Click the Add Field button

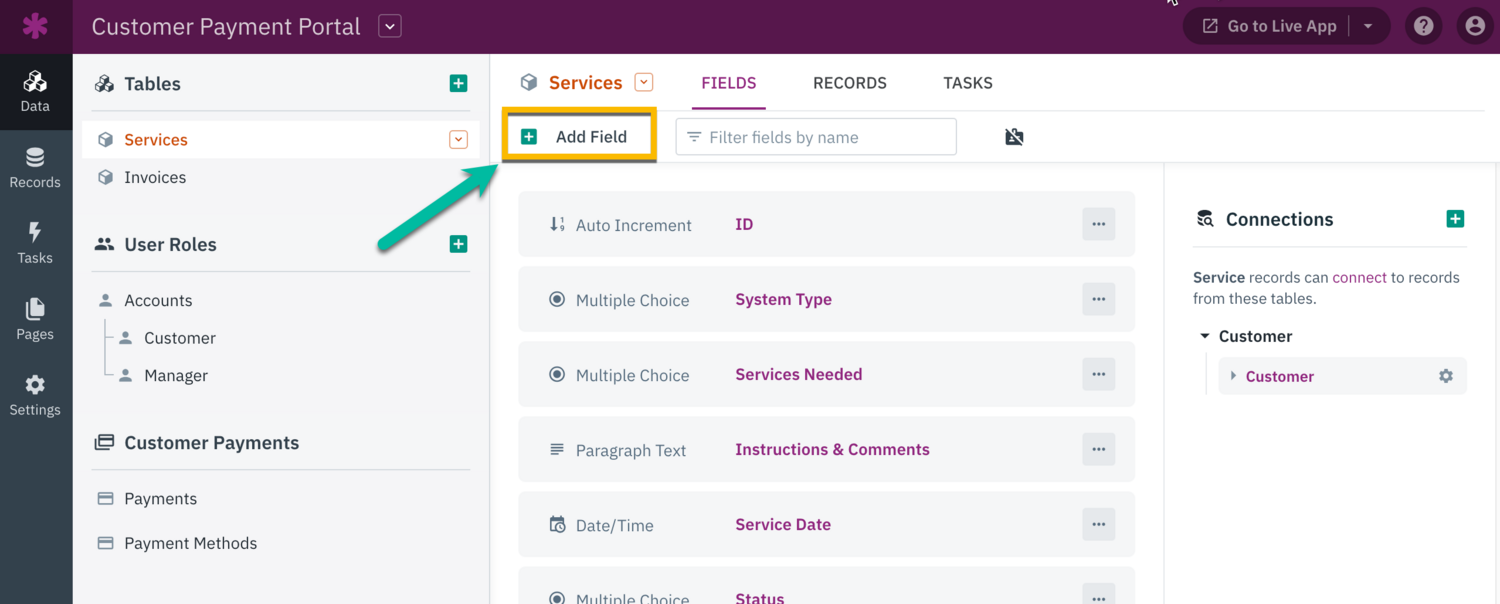click(x=578, y=137)
